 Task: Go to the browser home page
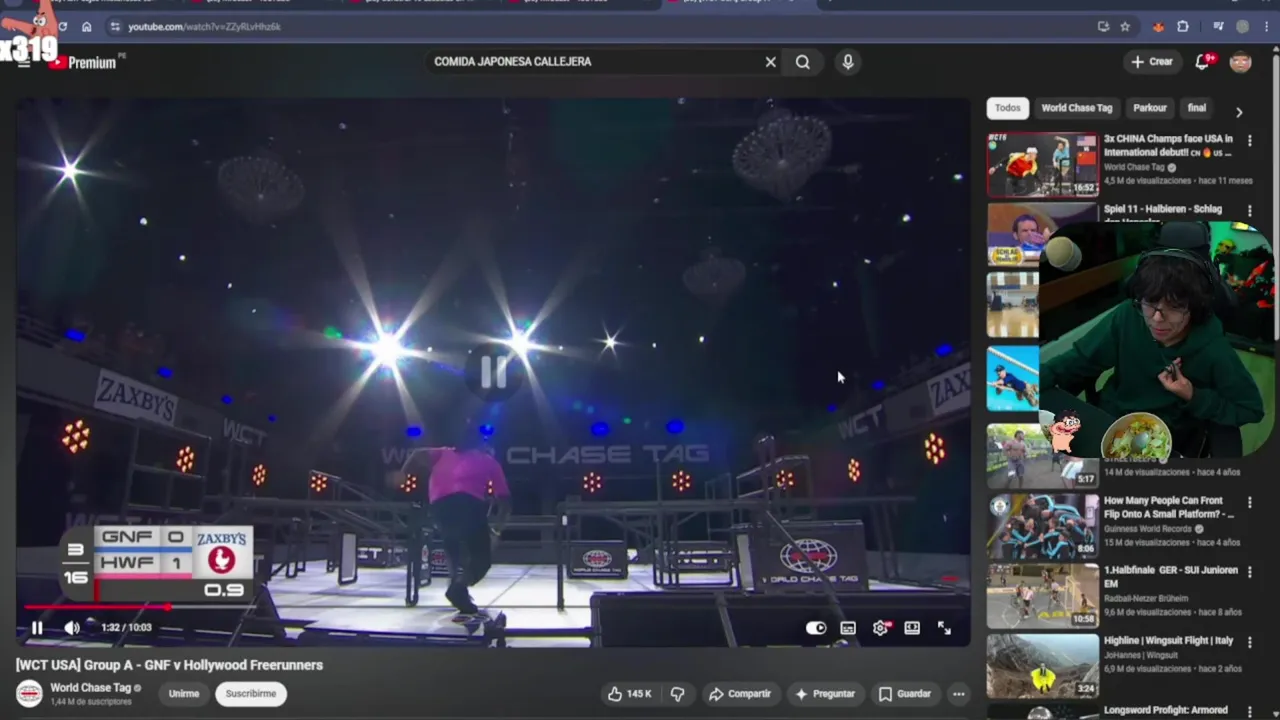point(87,27)
